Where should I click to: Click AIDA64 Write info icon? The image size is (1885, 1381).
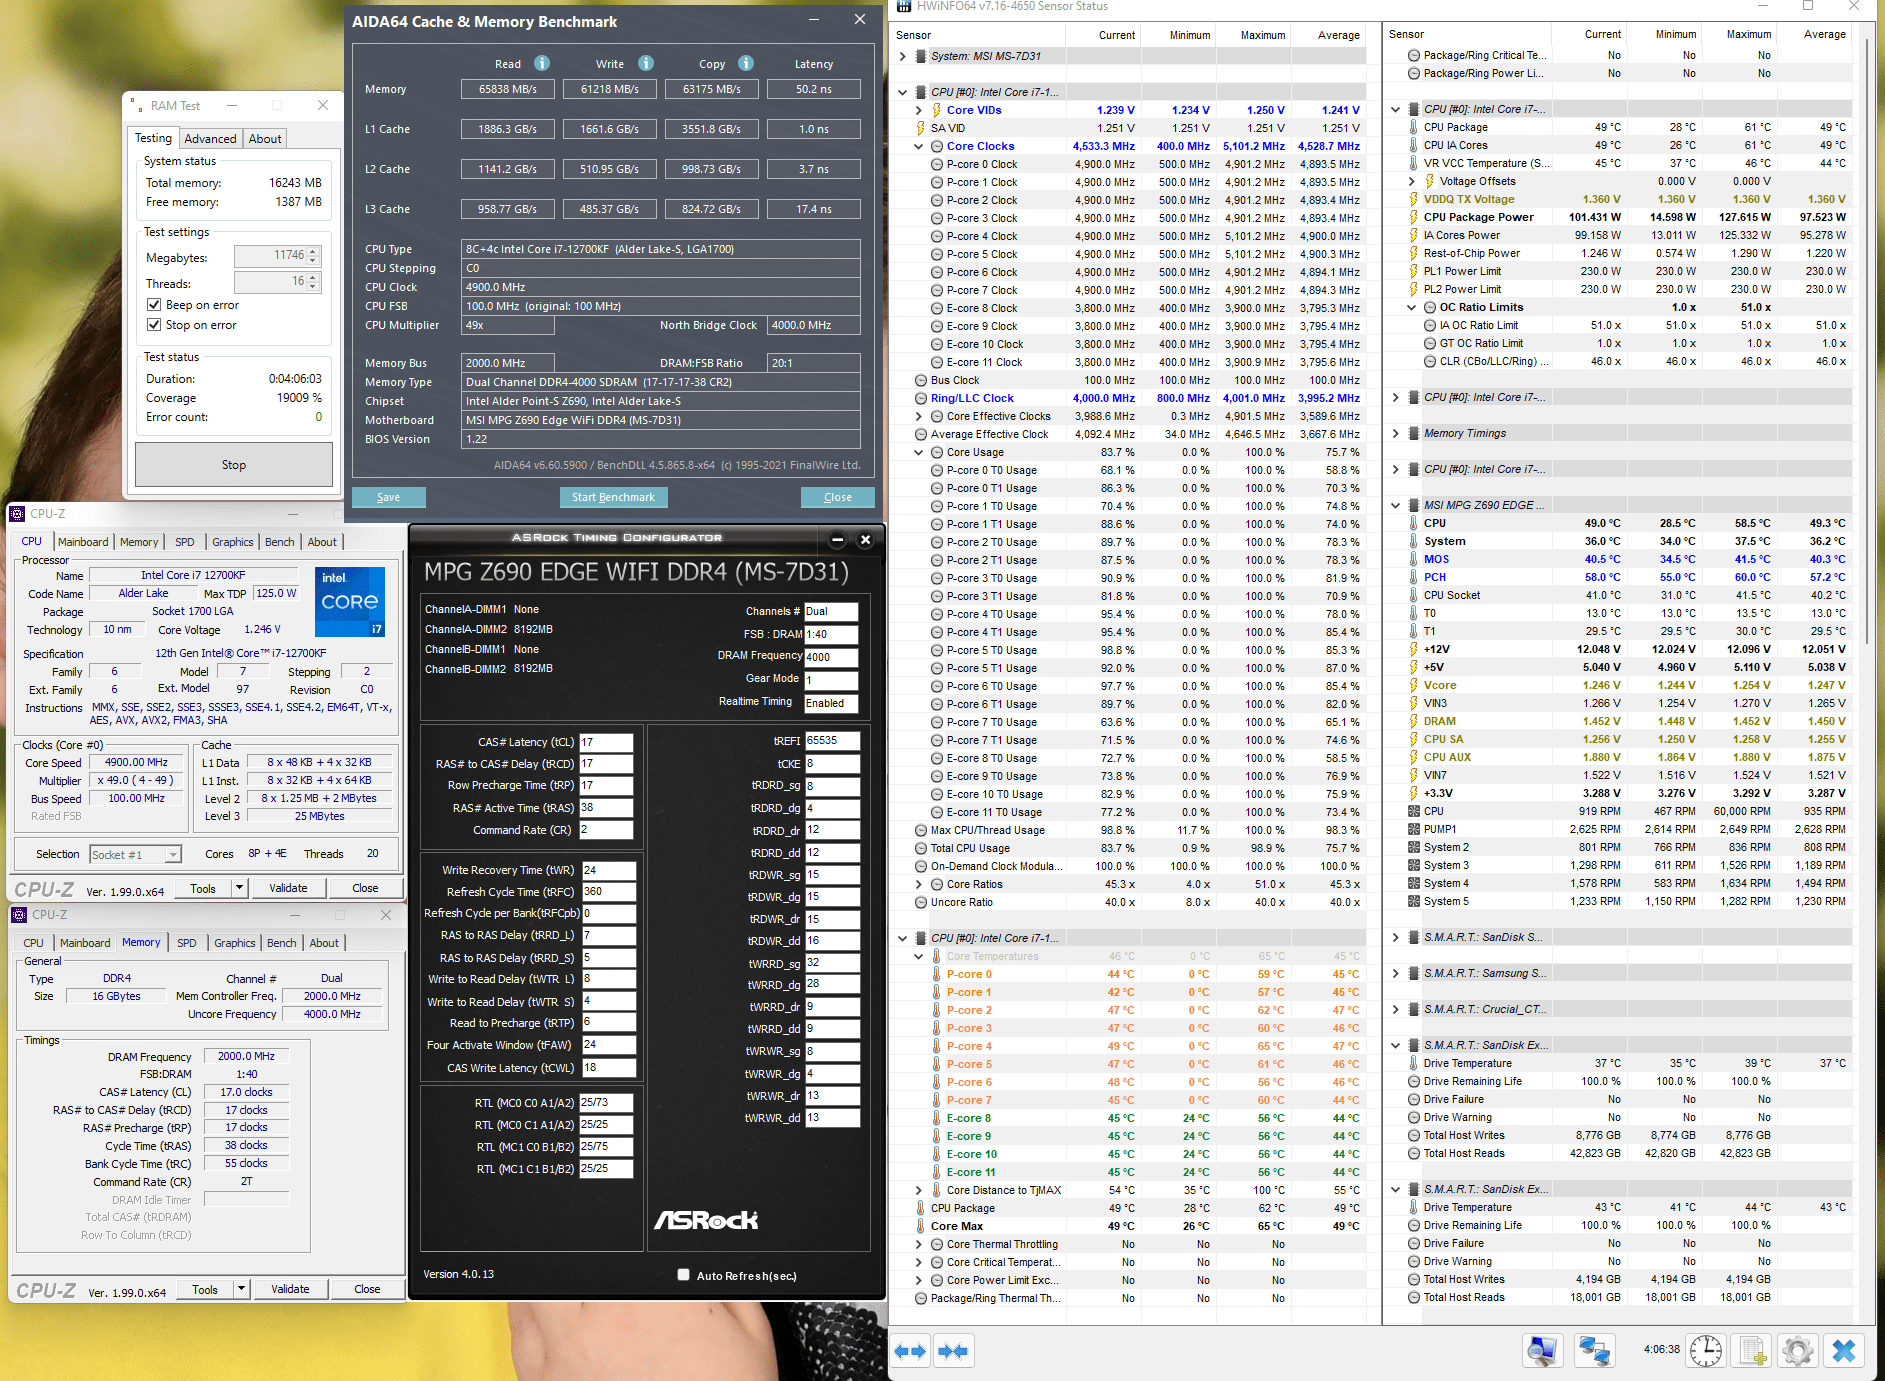click(x=646, y=63)
